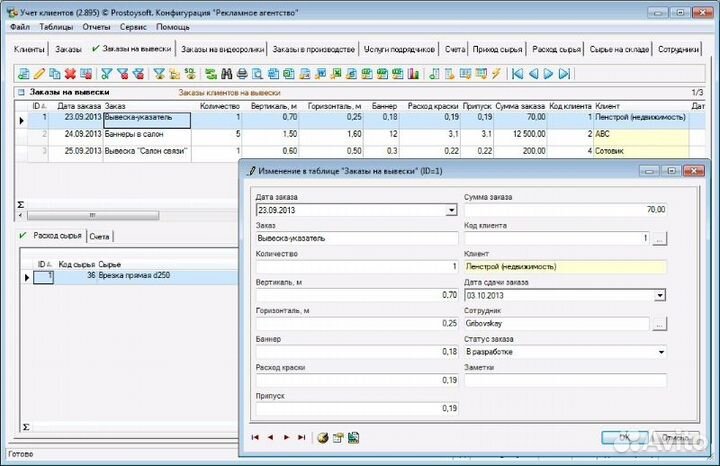Image resolution: width=720 pixels, height=466 pixels.
Task: Click the ellipsis button next to Код клиента
Action: tap(660, 239)
